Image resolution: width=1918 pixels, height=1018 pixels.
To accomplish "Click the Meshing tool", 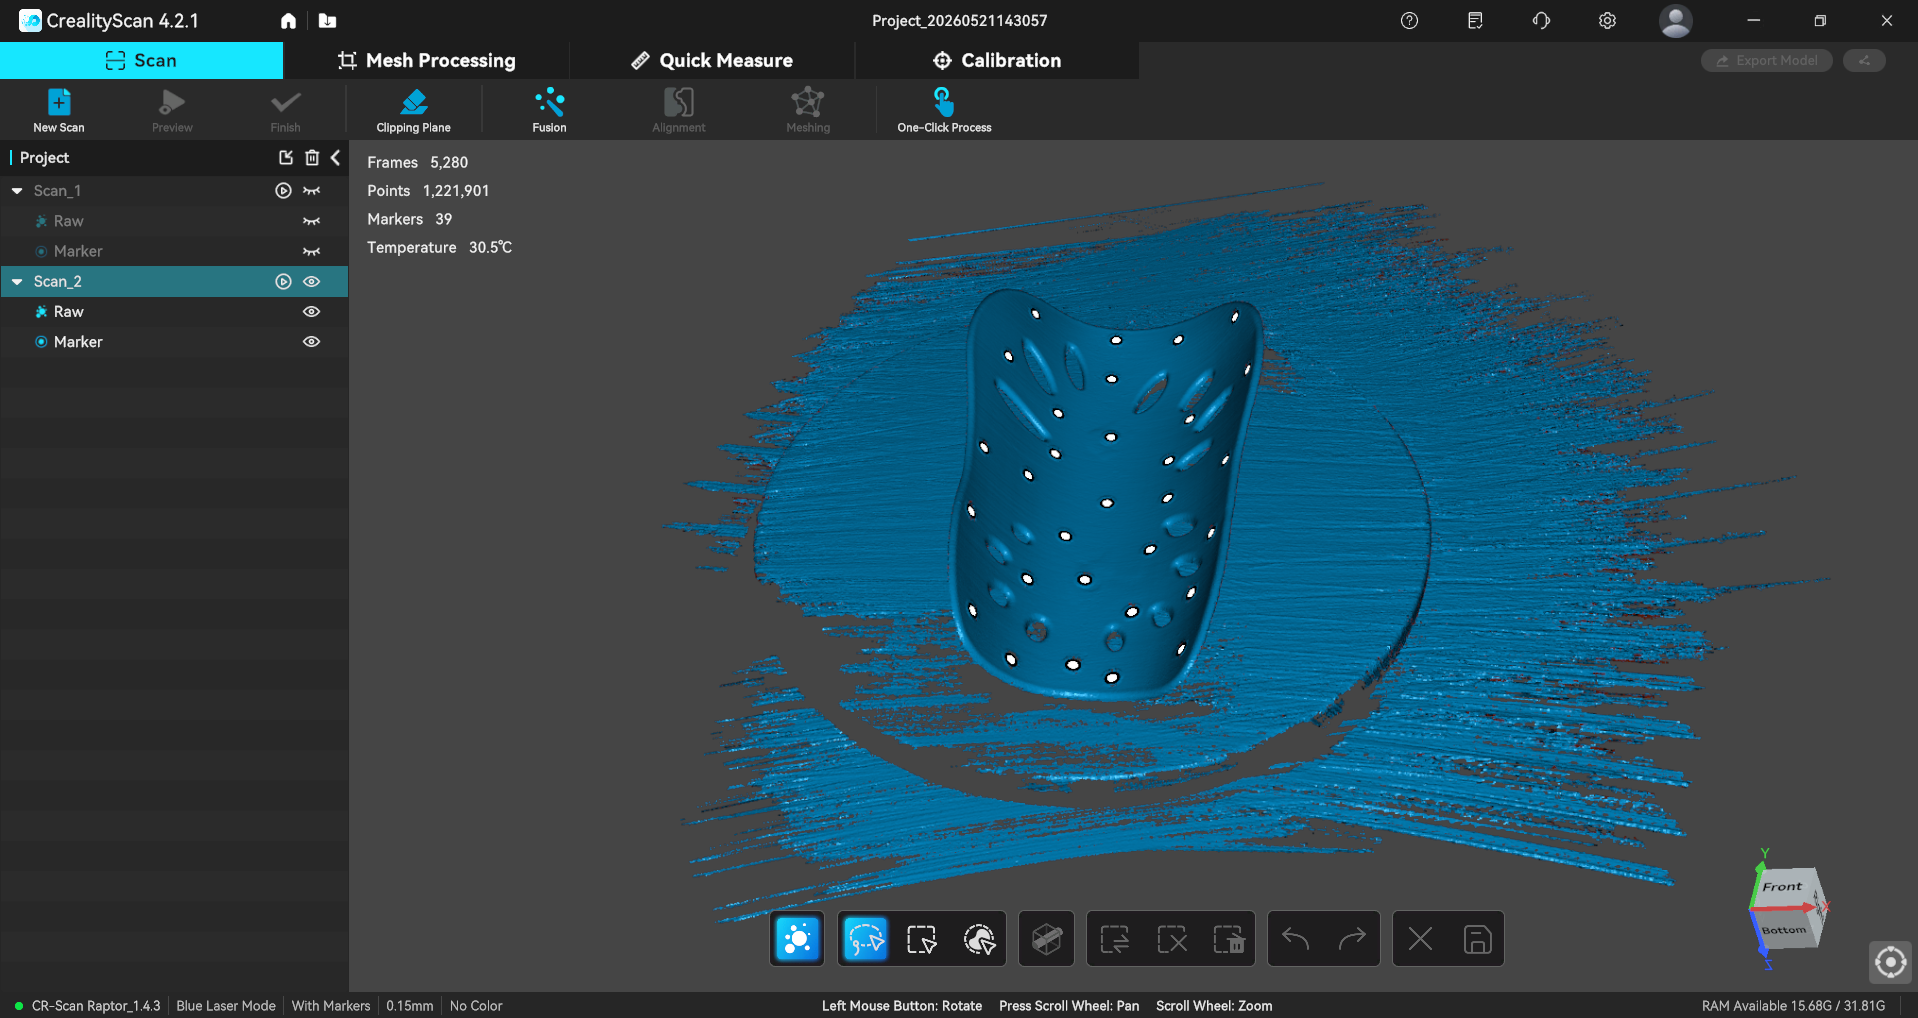I will coord(807,110).
